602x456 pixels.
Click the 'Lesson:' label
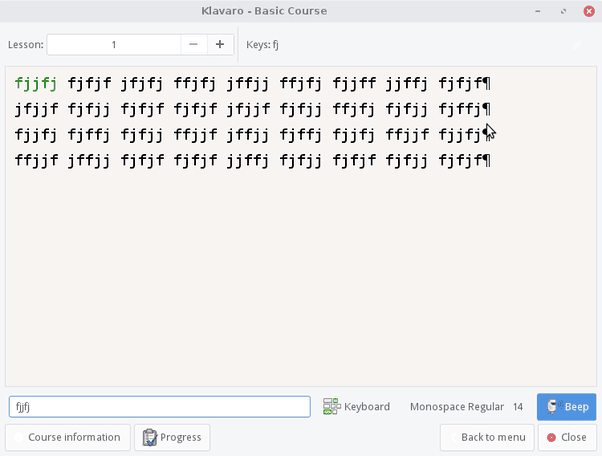click(26, 45)
